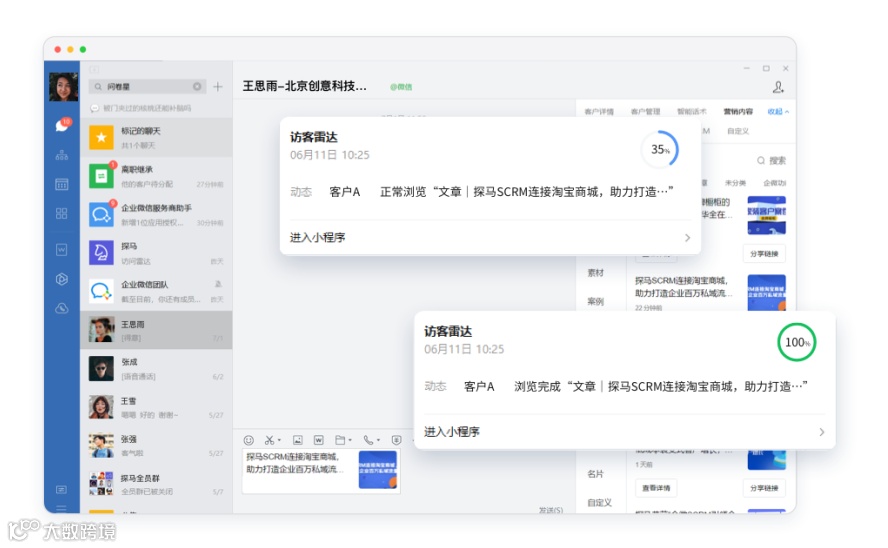The image size is (888, 548).
Task: Click chevron arrow in 100% visitor radar card
Action: tap(822, 432)
